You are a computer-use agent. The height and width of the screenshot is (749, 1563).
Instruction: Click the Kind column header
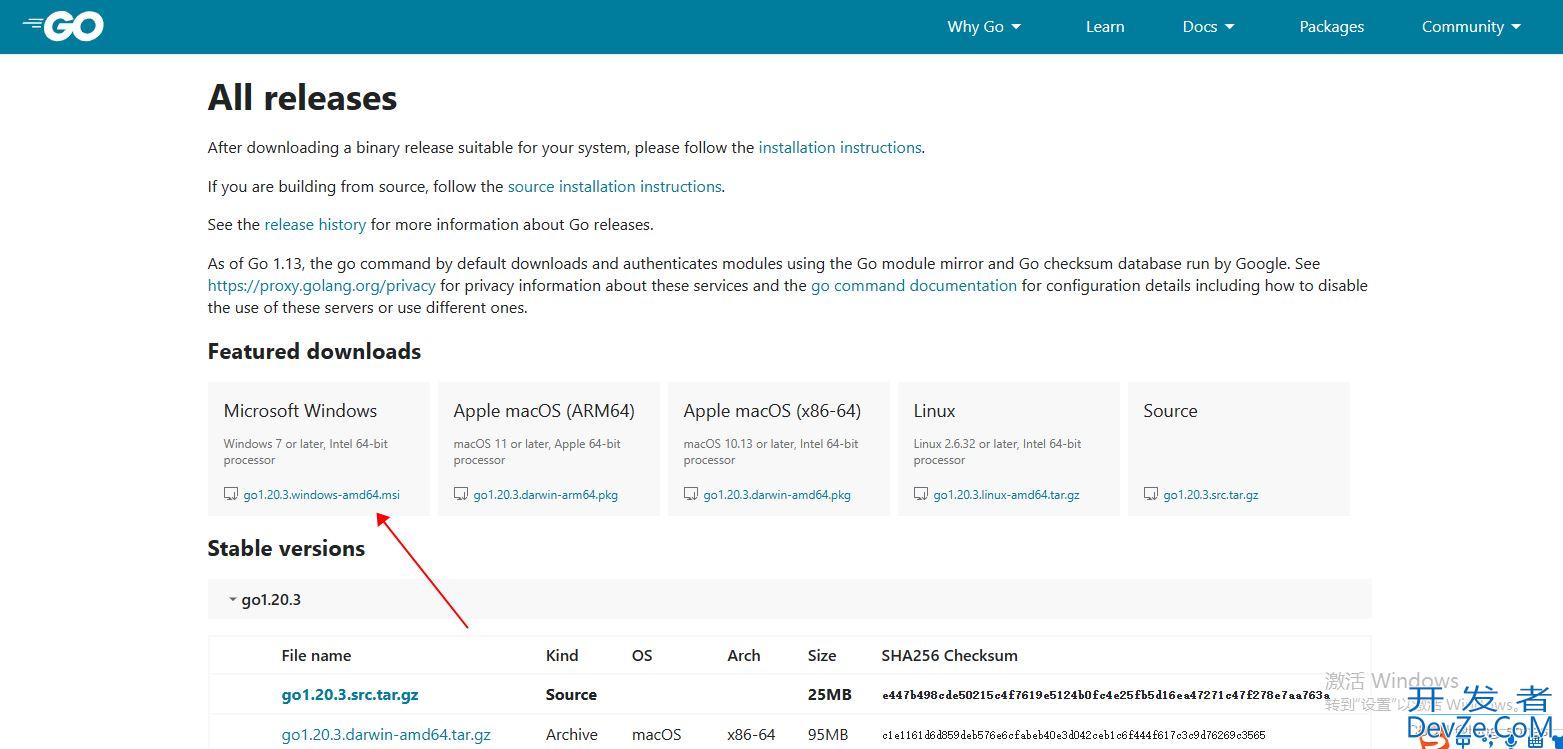click(x=562, y=656)
